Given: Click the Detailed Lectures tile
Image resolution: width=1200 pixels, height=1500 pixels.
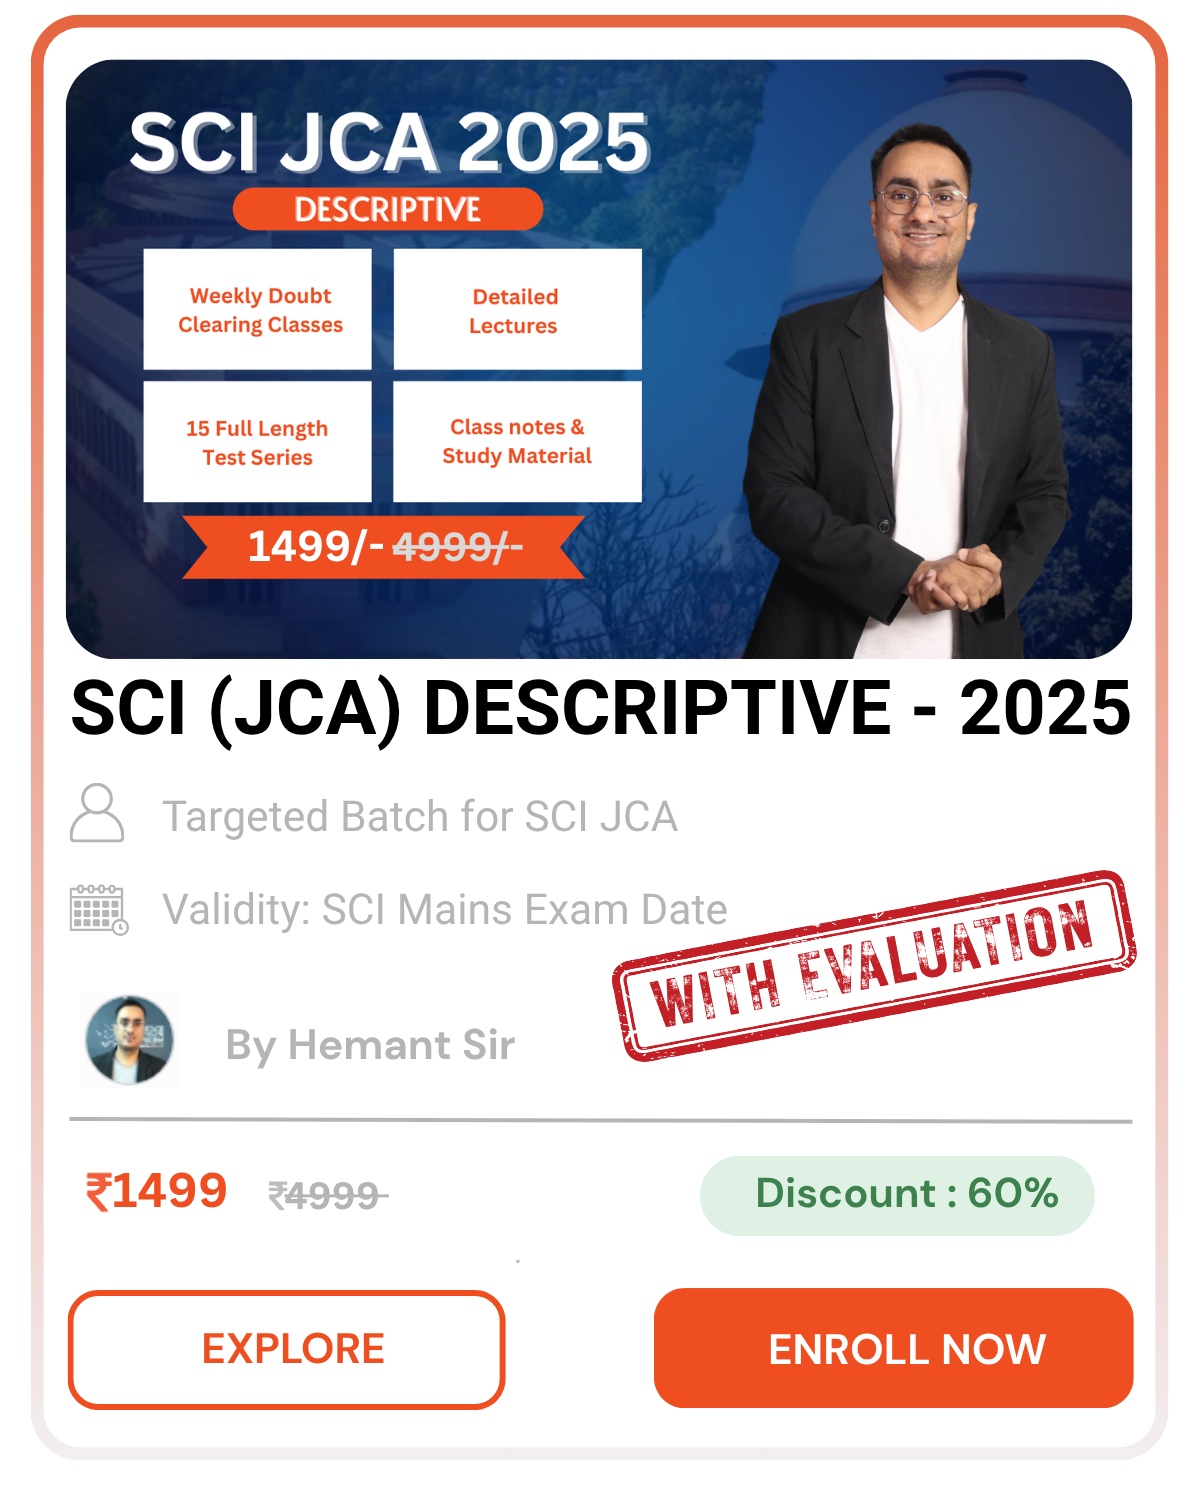Looking at the screenshot, I should tap(517, 309).
